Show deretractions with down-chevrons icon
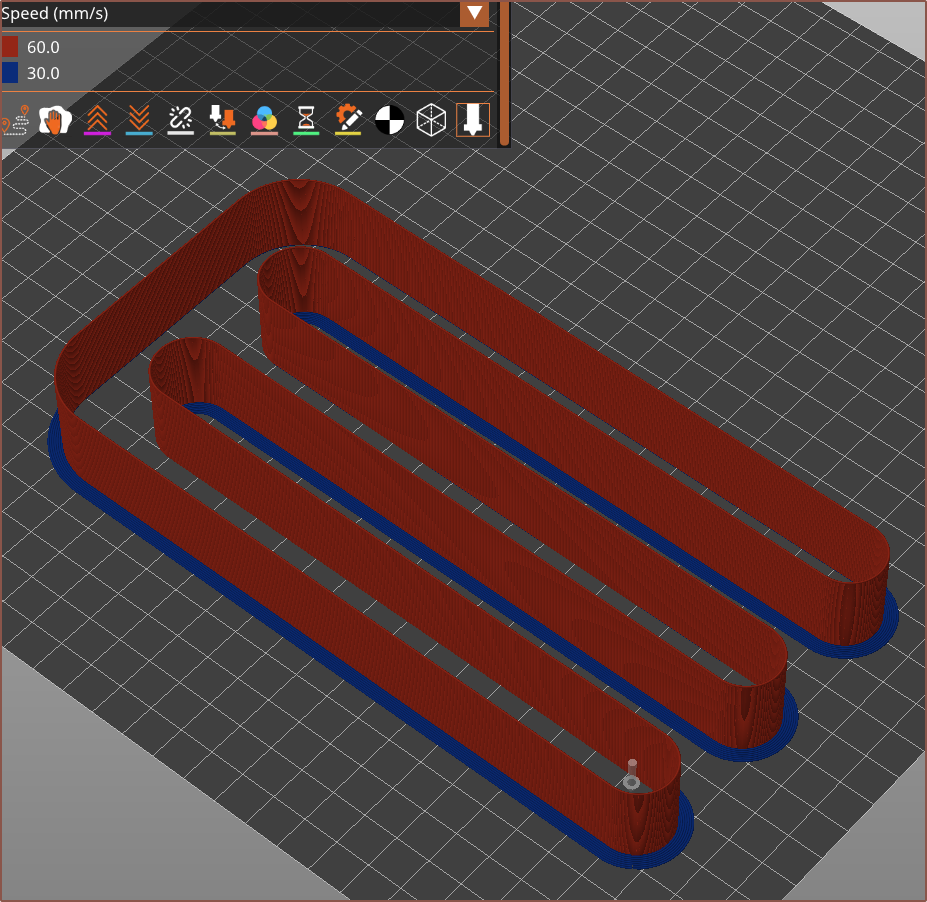Image resolution: width=927 pixels, height=902 pixels. (139, 120)
